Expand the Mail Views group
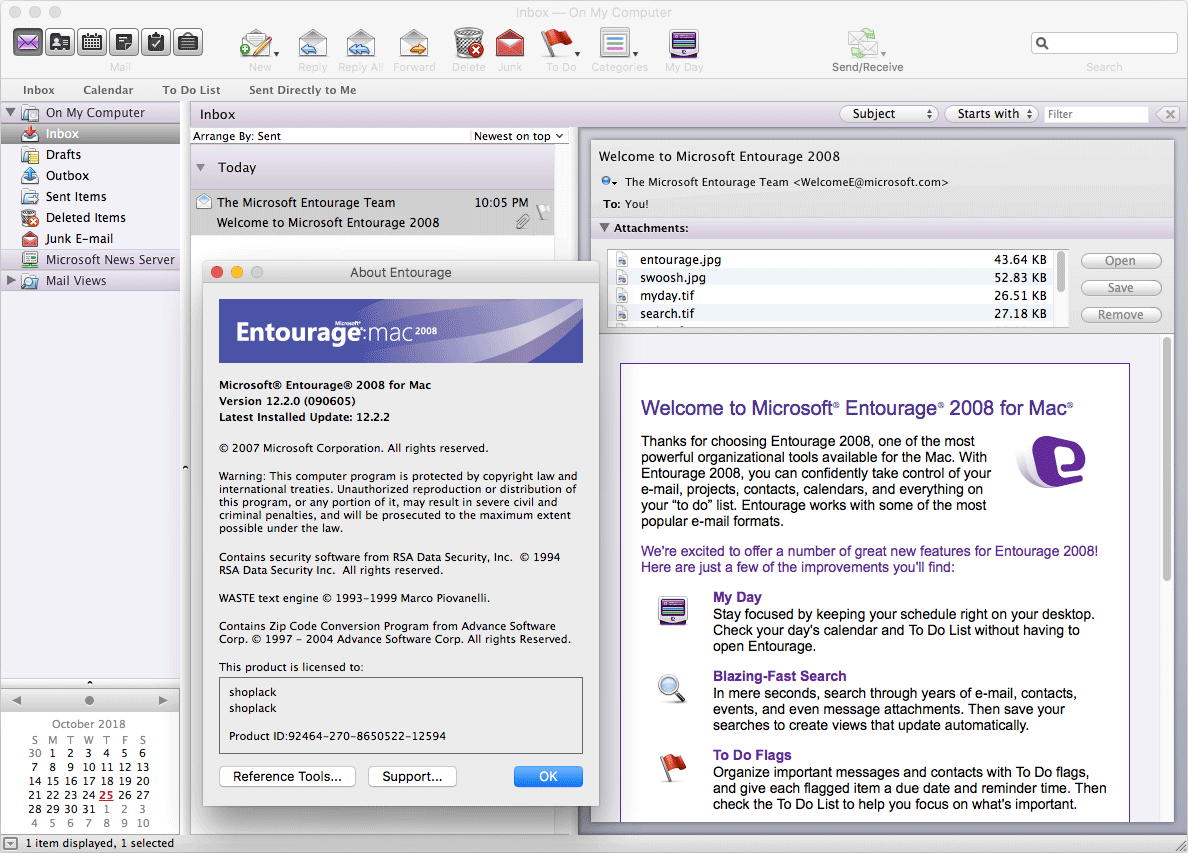The height and width of the screenshot is (853, 1188). coord(11,280)
